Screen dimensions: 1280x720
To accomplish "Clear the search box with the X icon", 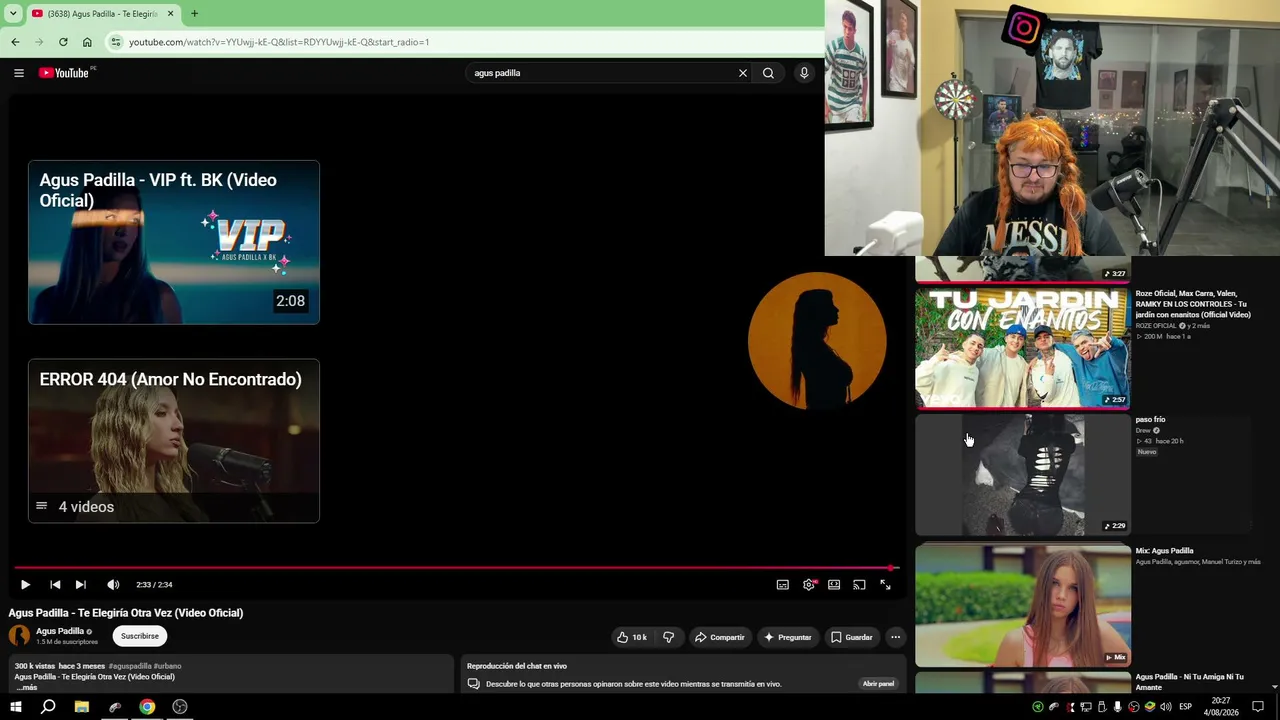I will coord(743,73).
